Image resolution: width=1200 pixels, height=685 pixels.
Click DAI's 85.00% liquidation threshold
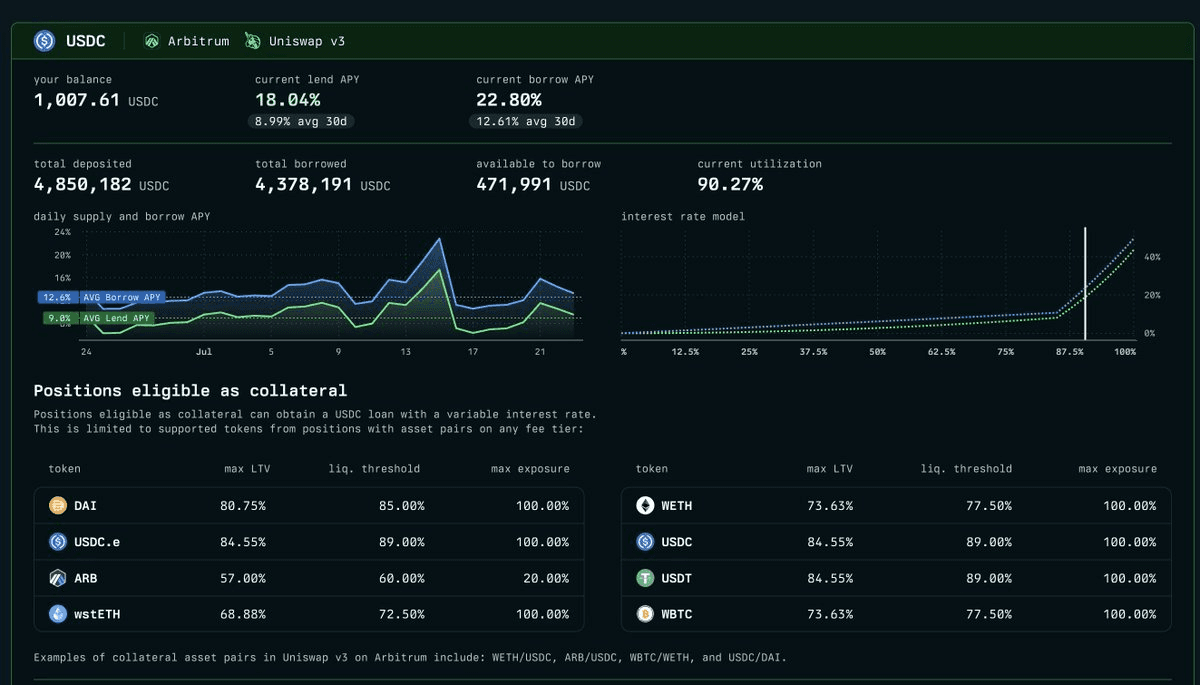pyautogui.click(x=401, y=506)
